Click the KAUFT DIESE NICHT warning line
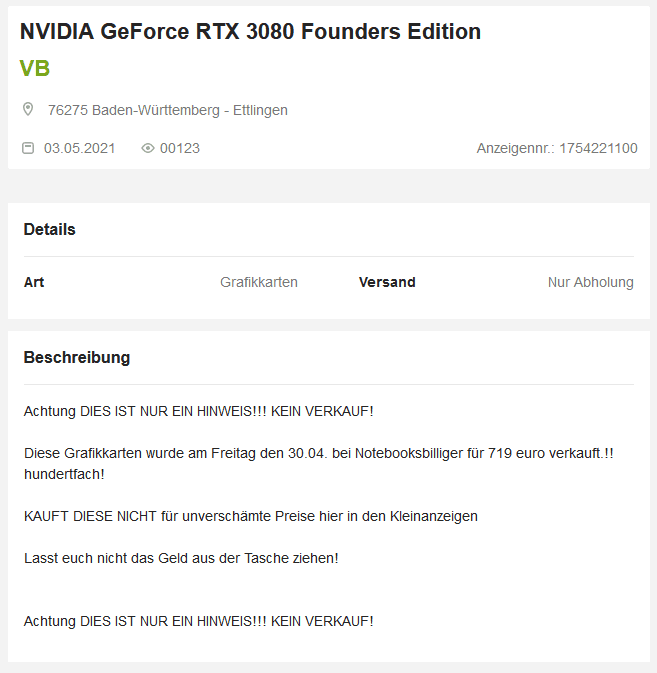The width and height of the screenshot is (657, 673). tap(250, 516)
